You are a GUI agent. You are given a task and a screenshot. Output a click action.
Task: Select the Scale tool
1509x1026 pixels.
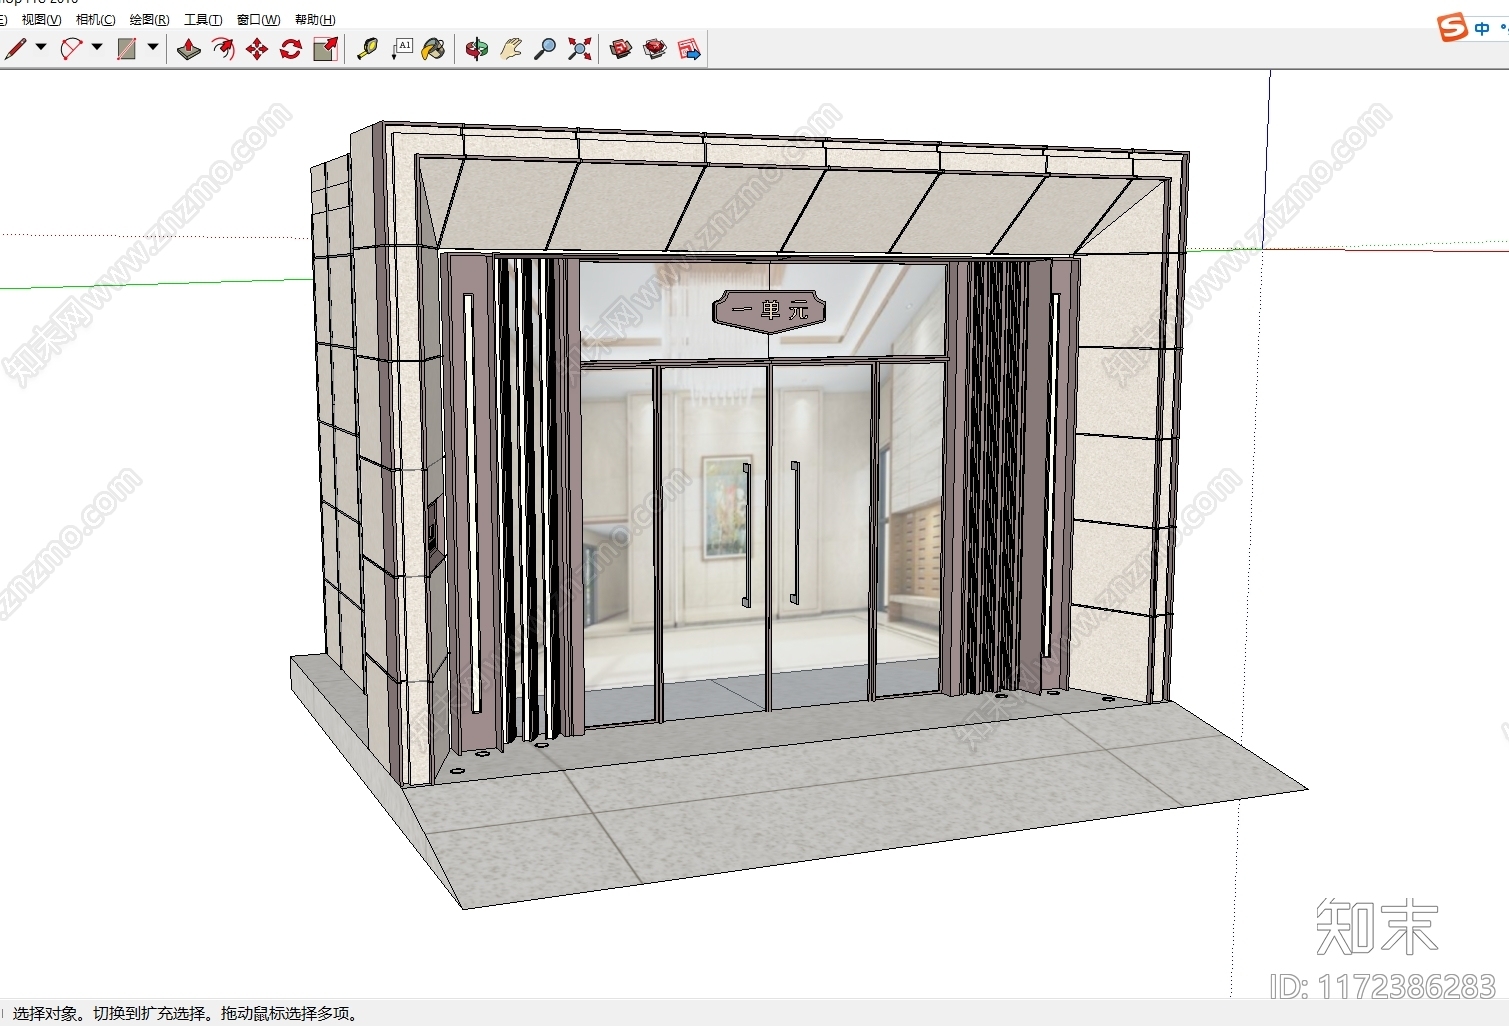coord(325,49)
